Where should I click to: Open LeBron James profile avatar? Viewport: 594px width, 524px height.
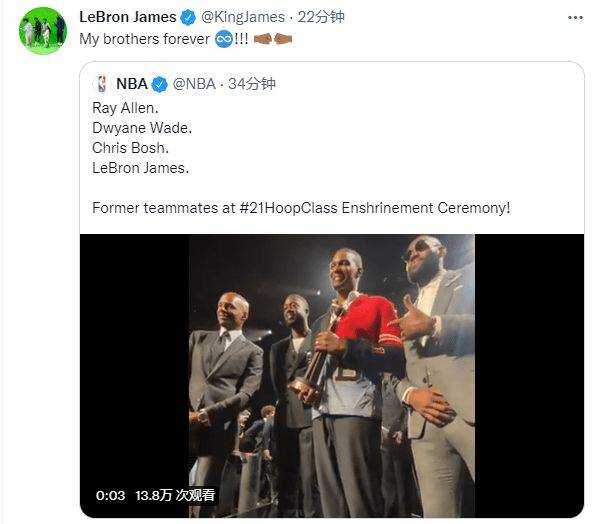click(43, 31)
